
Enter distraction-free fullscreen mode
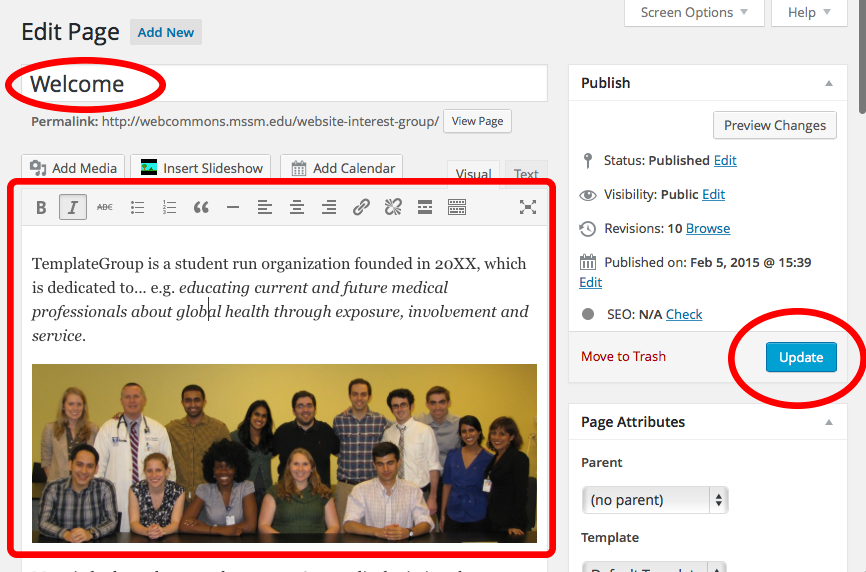click(x=528, y=208)
